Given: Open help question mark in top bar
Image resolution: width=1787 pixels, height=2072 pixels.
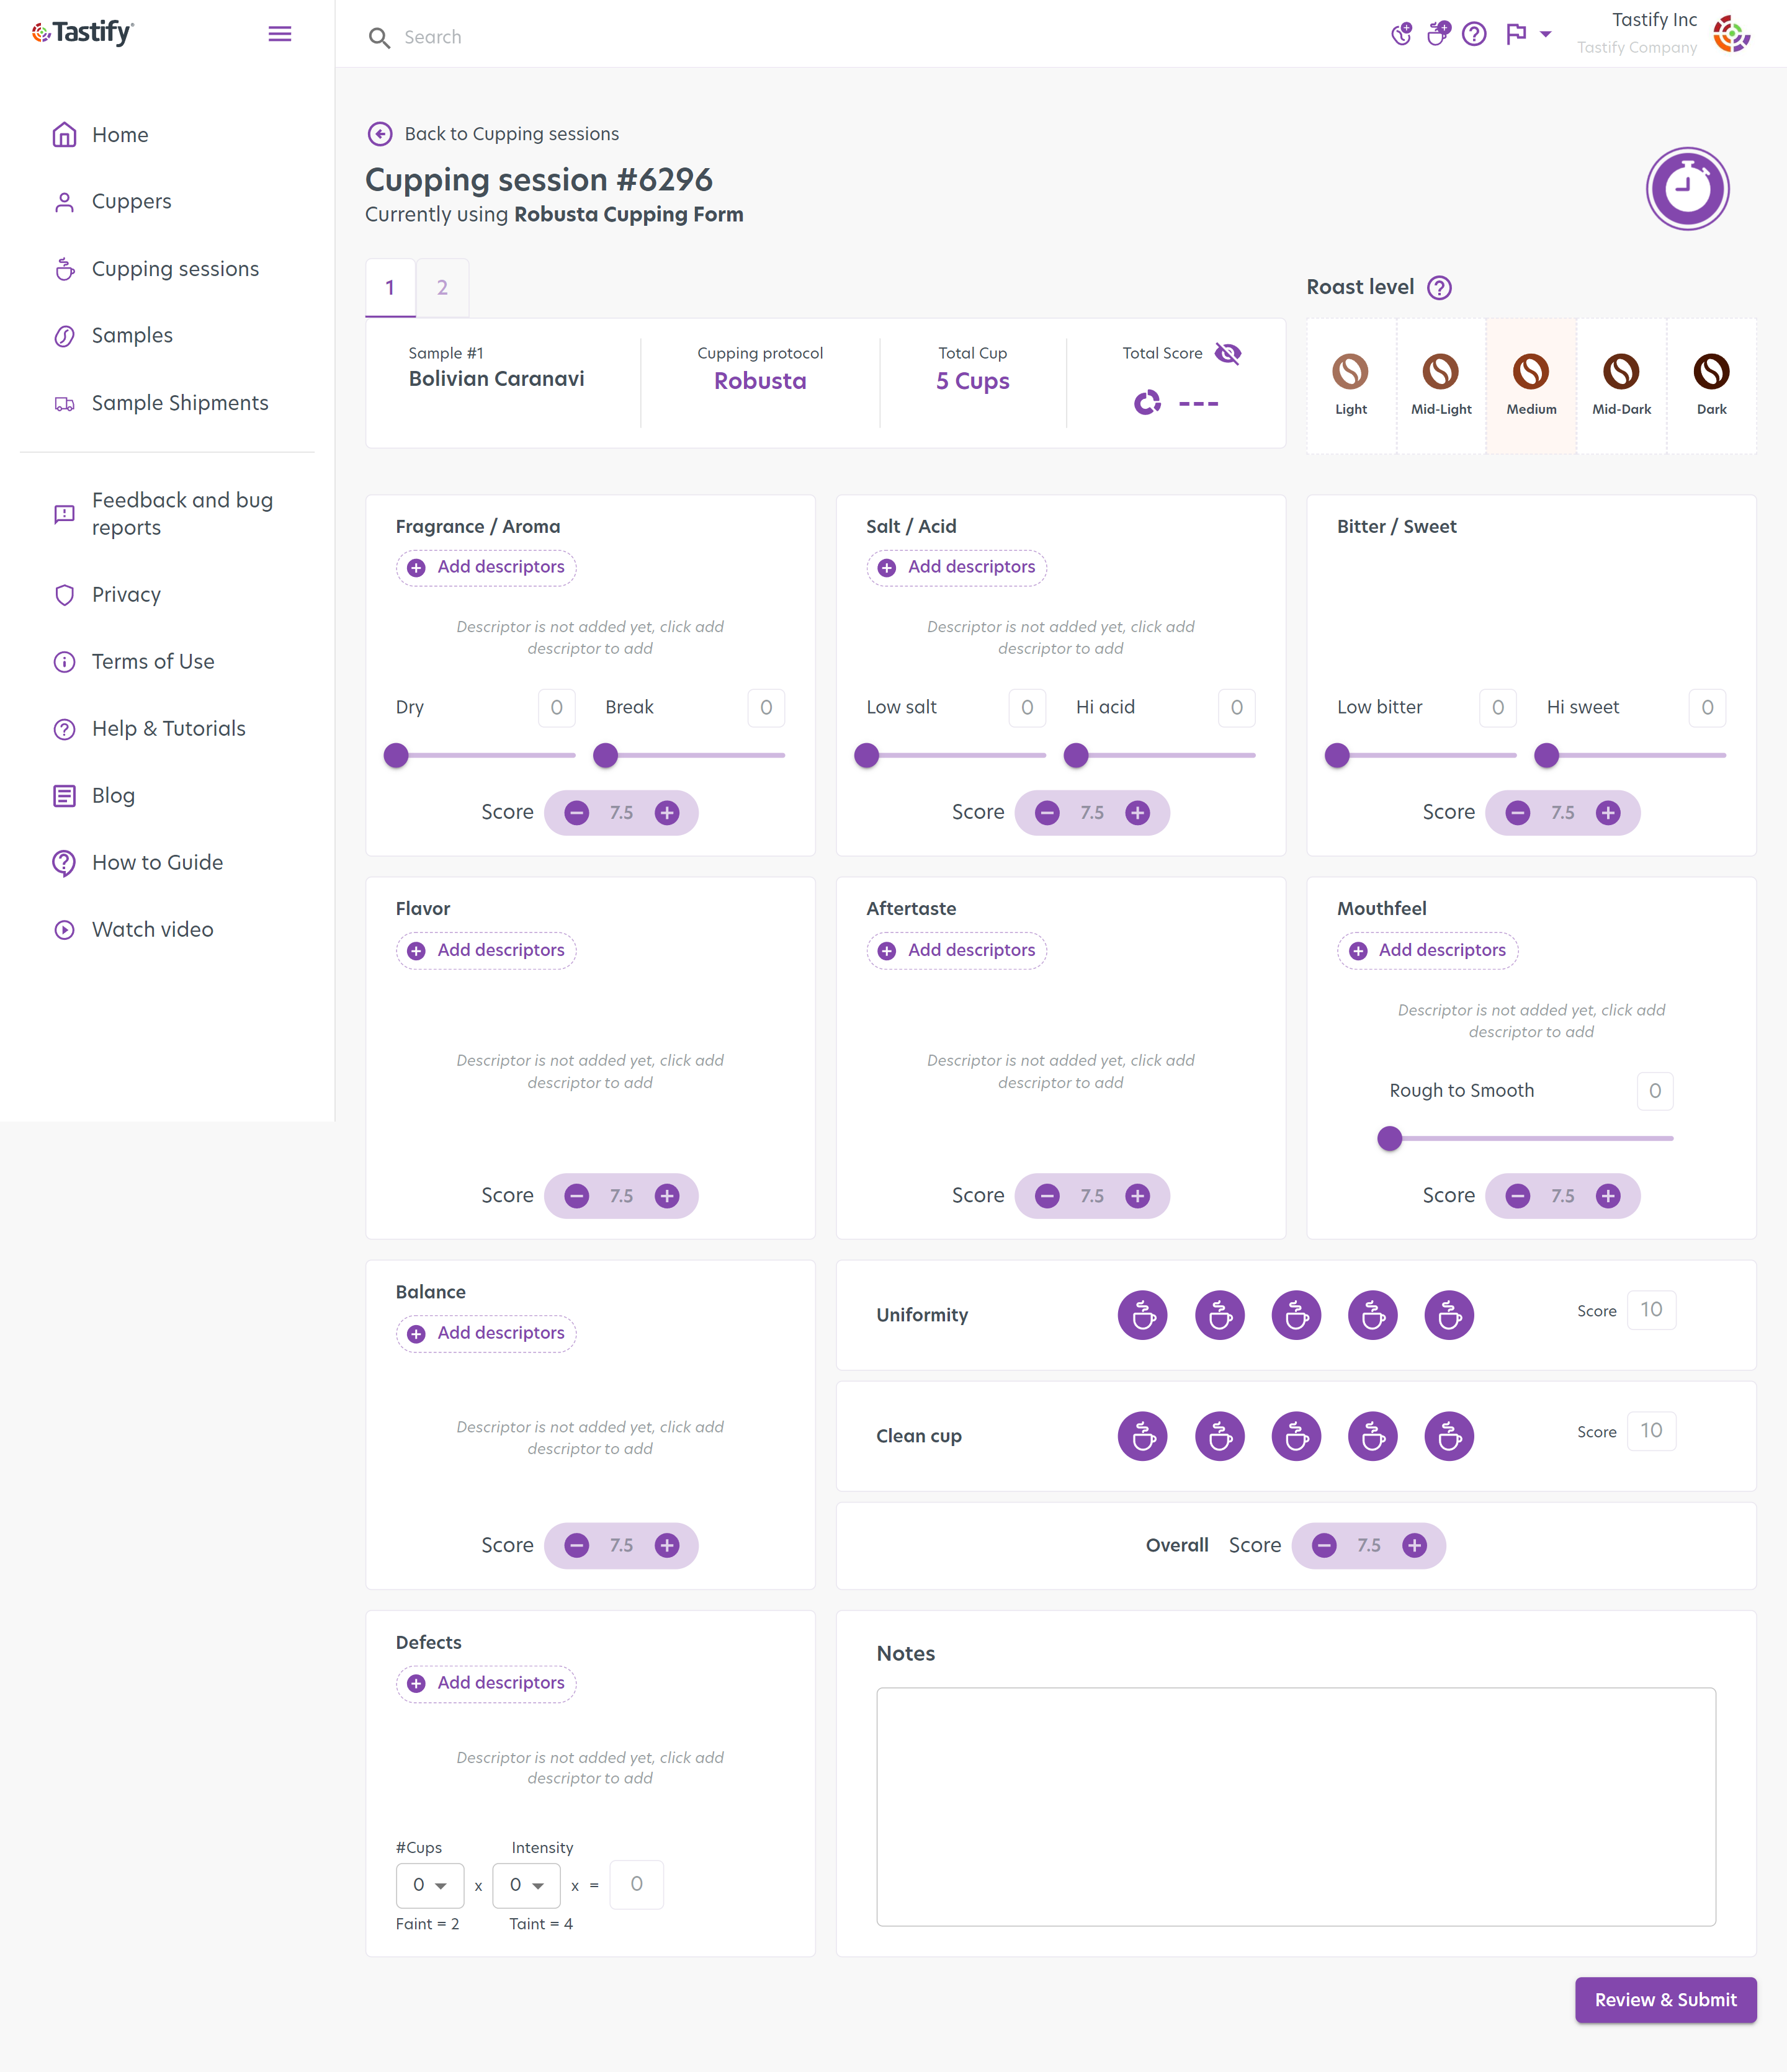Looking at the screenshot, I should [1474, 35].
